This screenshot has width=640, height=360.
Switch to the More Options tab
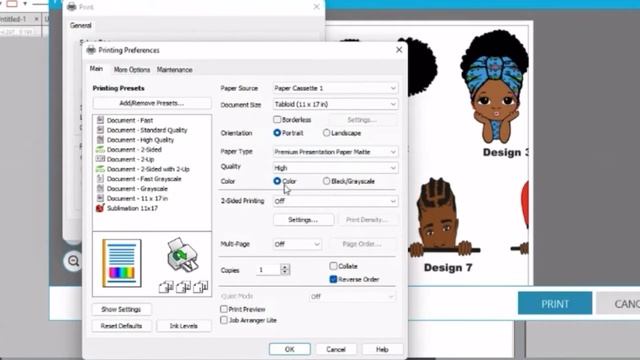(x=132, y=70)
